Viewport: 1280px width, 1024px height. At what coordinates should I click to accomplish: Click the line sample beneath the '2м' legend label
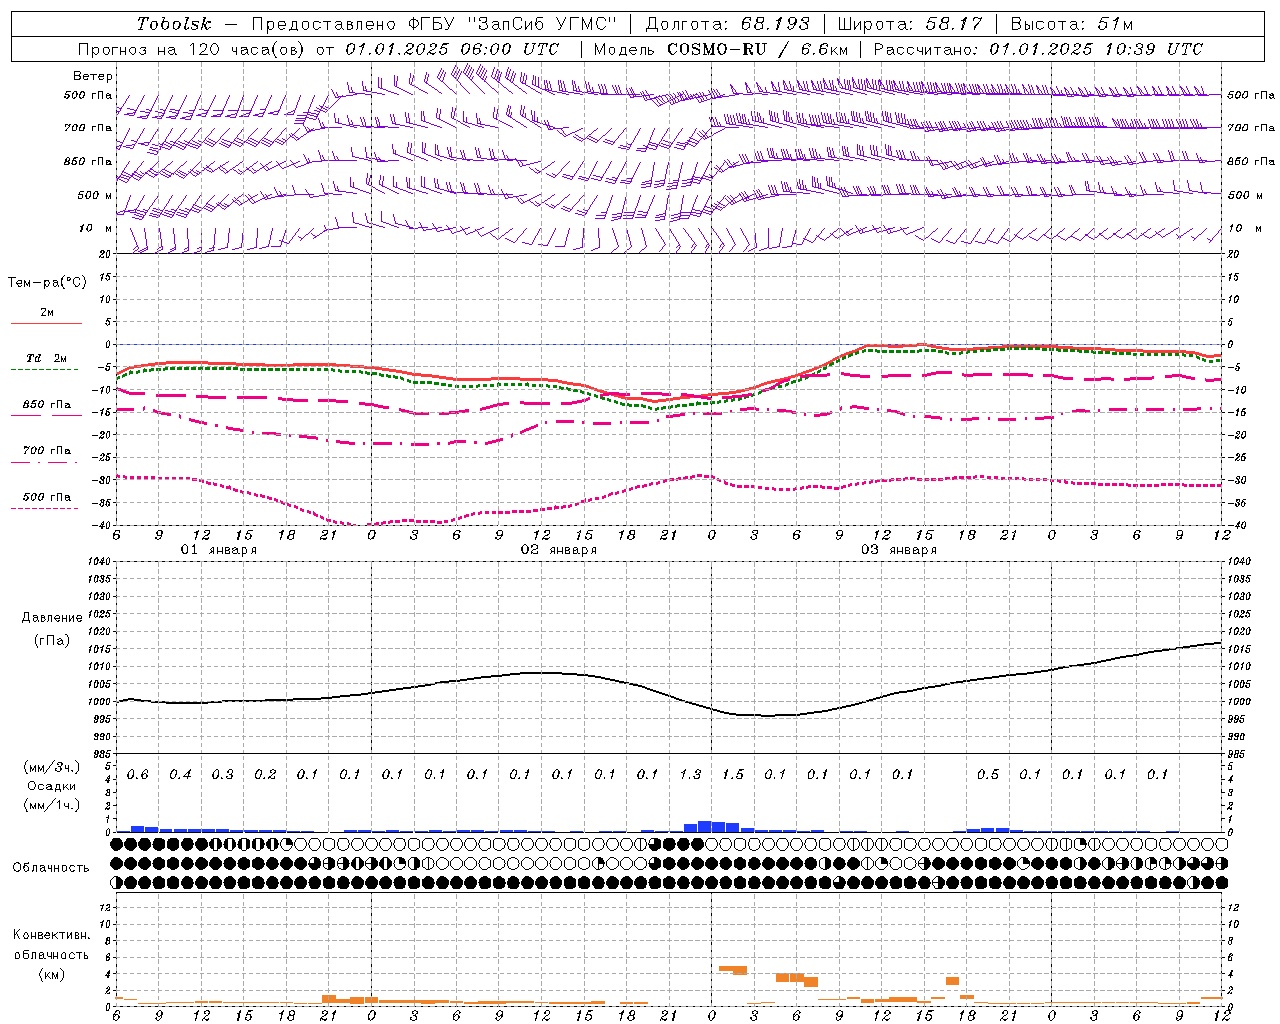pyautogui.click(x=46, y=324)
